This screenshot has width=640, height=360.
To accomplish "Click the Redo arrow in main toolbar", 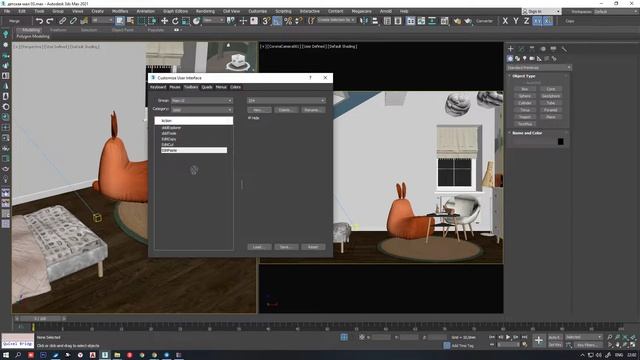I will [50, 21].
